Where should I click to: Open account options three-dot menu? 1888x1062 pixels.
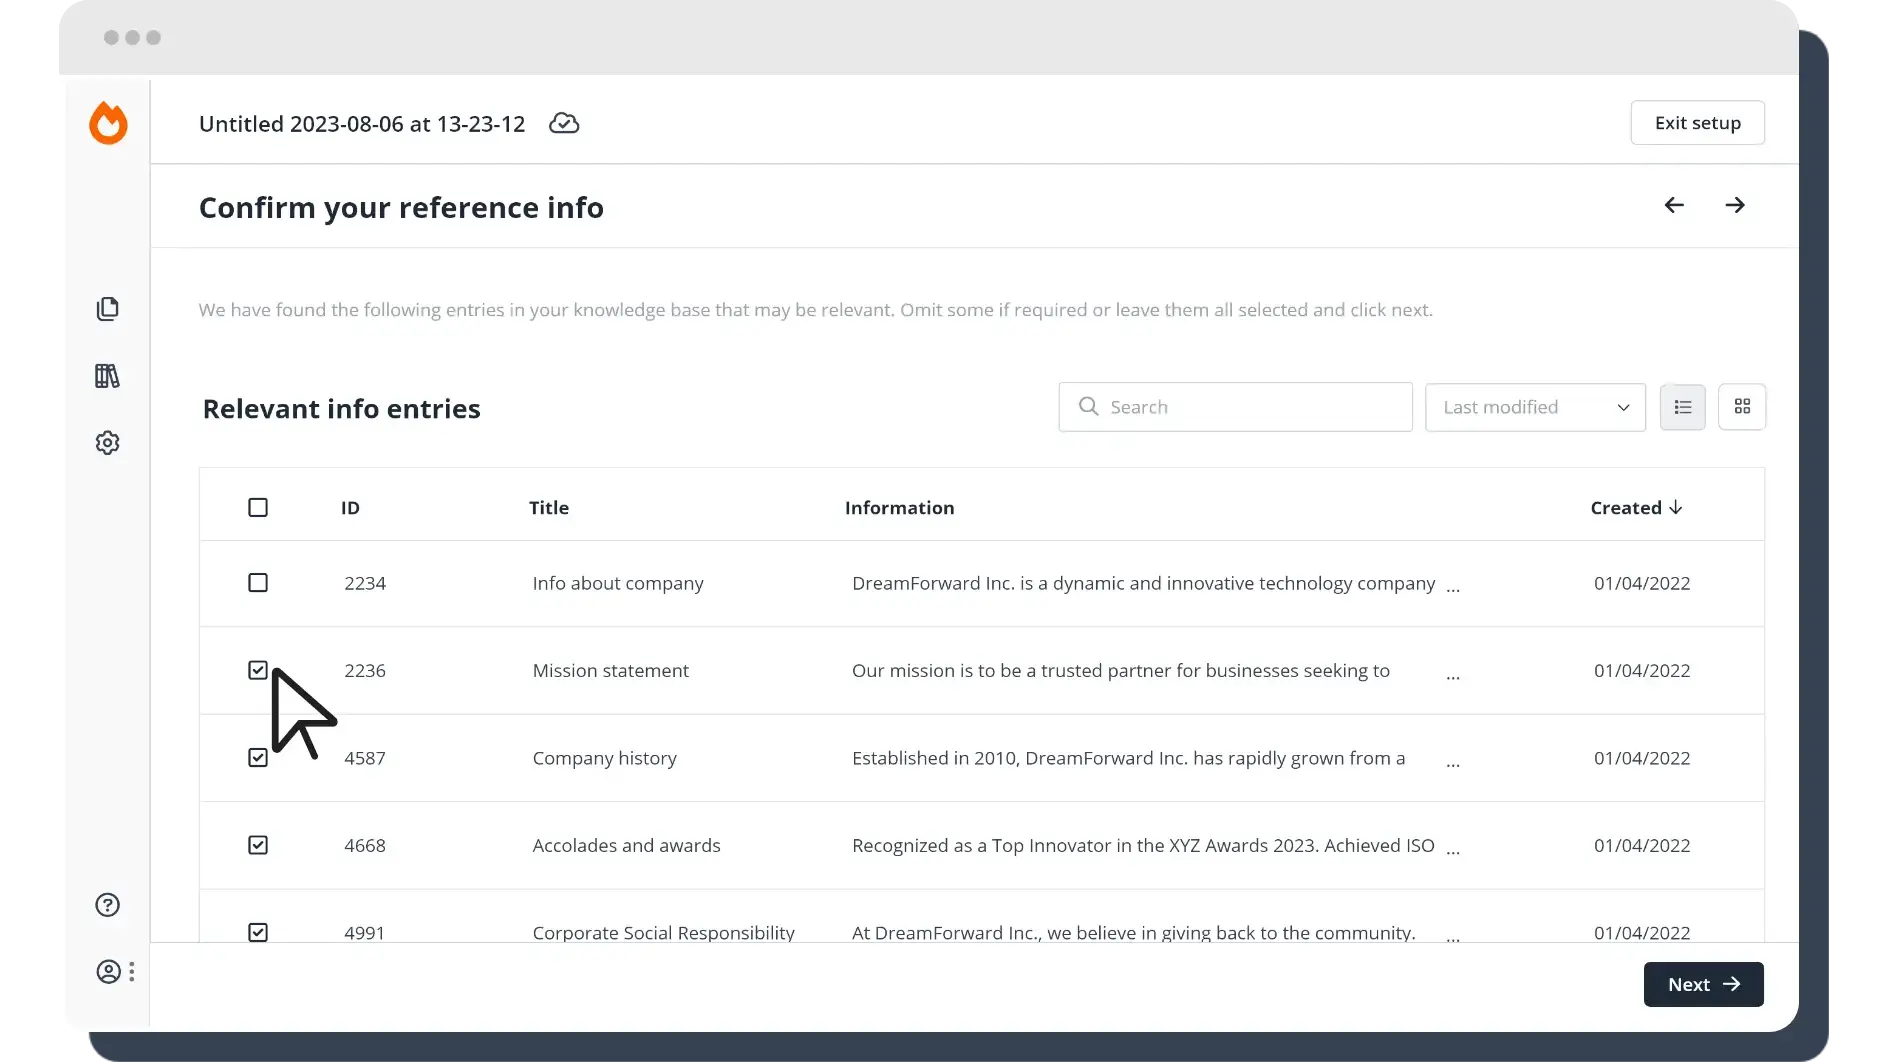click(132, 972)
